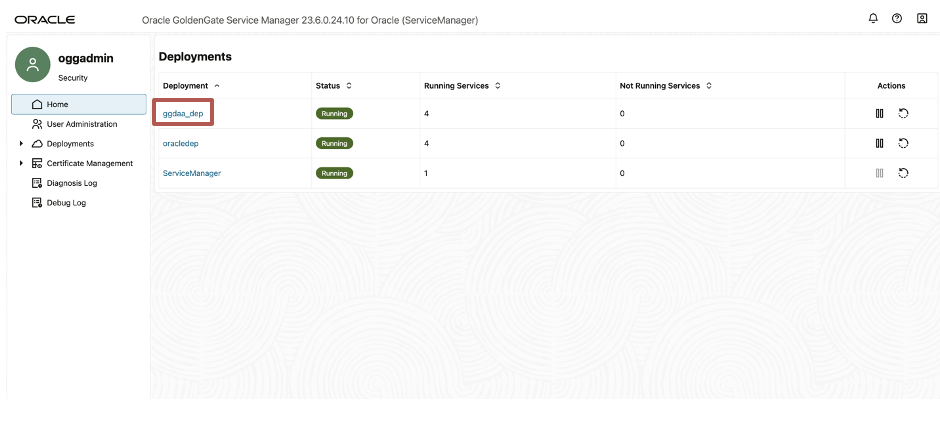This screenshot has width=940, height=436.
Task: Restart the oracledep deployment
Action: coord(903,143)
